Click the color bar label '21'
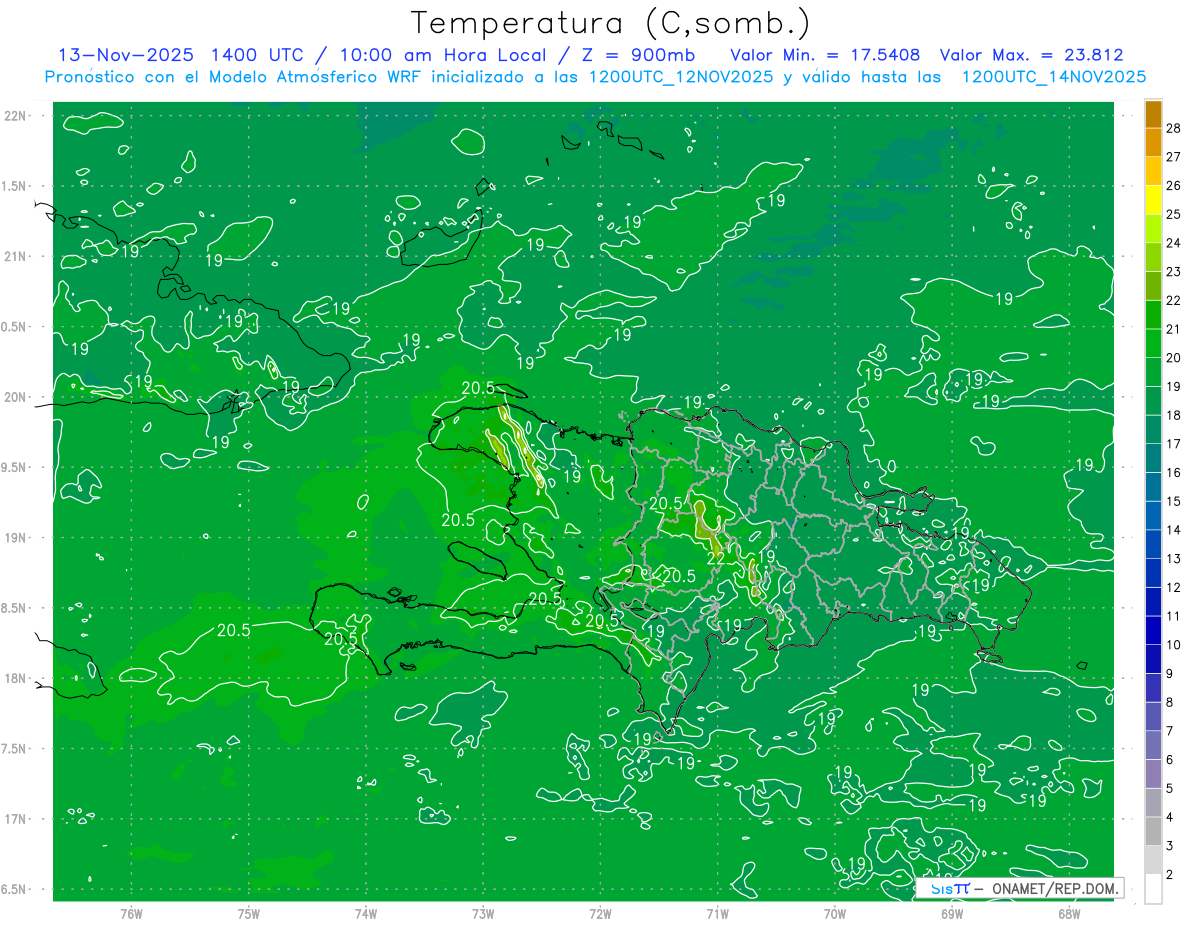 click(1174, 329)
